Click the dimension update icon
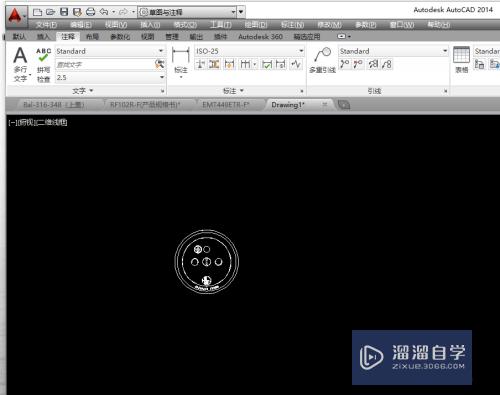 (281, 64)
